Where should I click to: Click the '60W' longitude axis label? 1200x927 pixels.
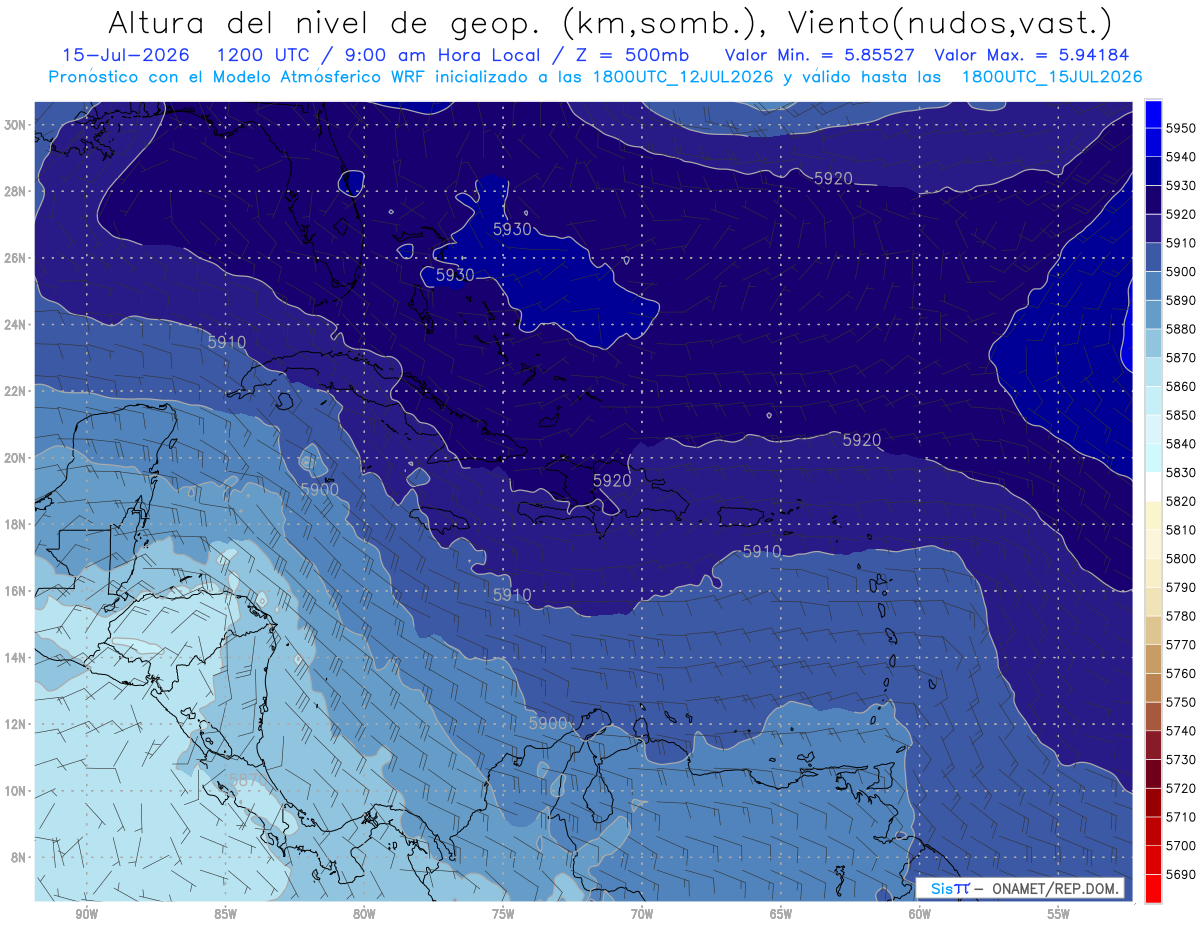920,915
